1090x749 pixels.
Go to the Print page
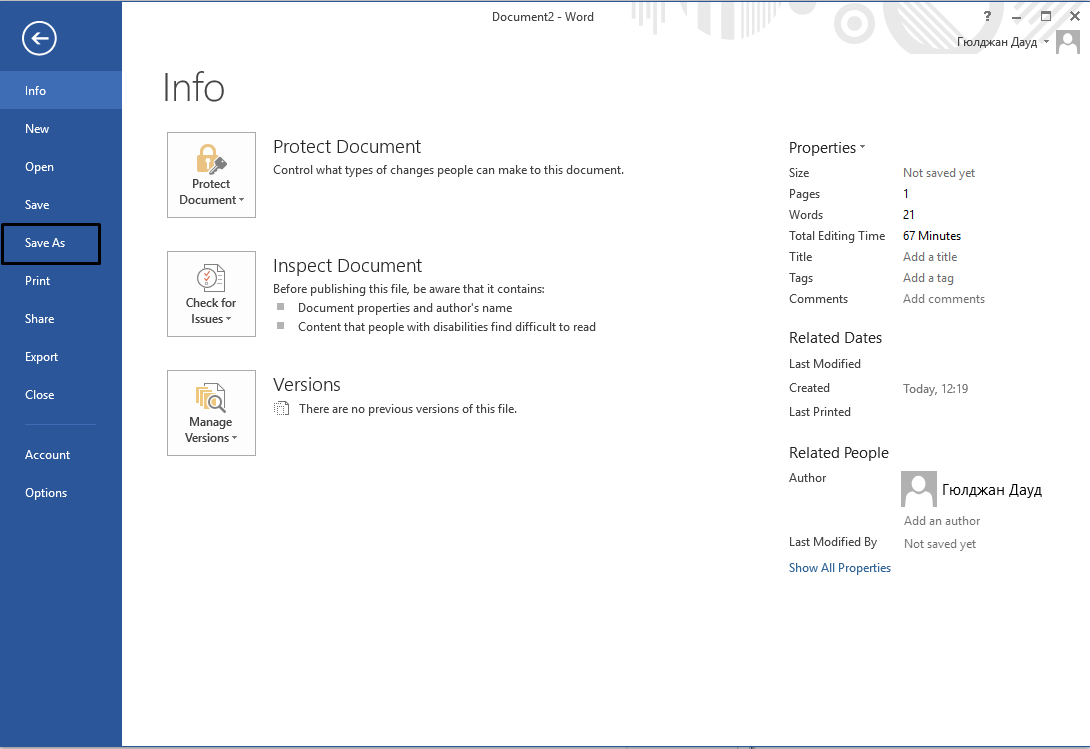[x=38, y=281]
